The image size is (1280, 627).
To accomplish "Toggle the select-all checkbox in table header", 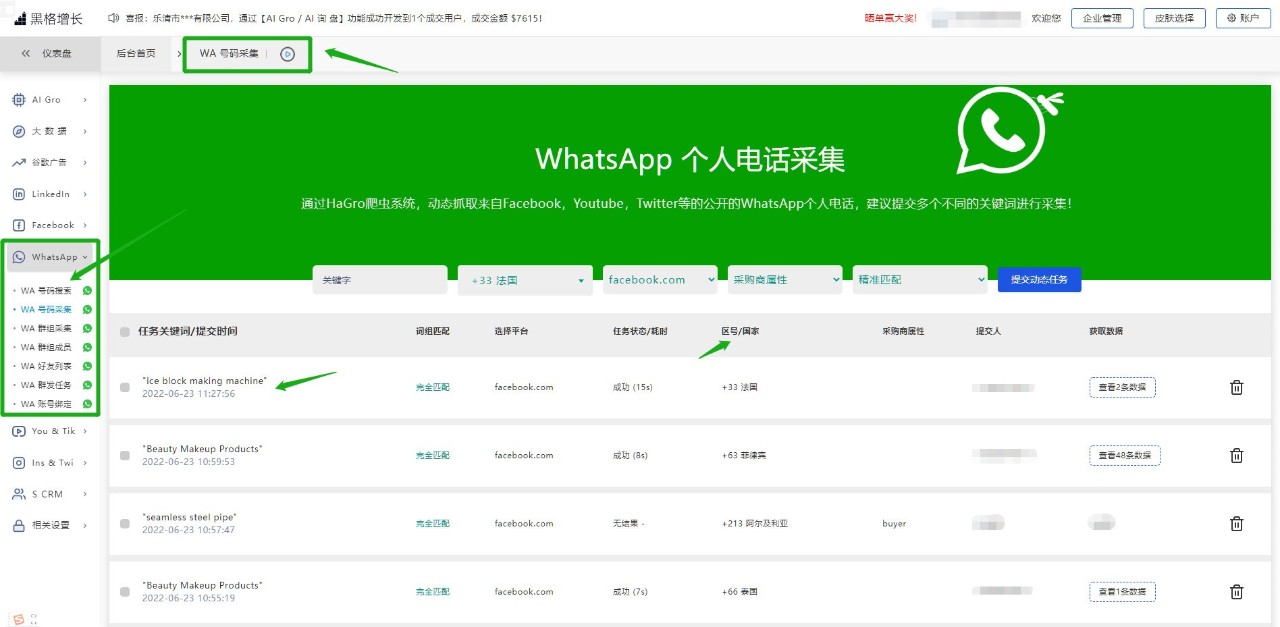I will pos(125,332).
